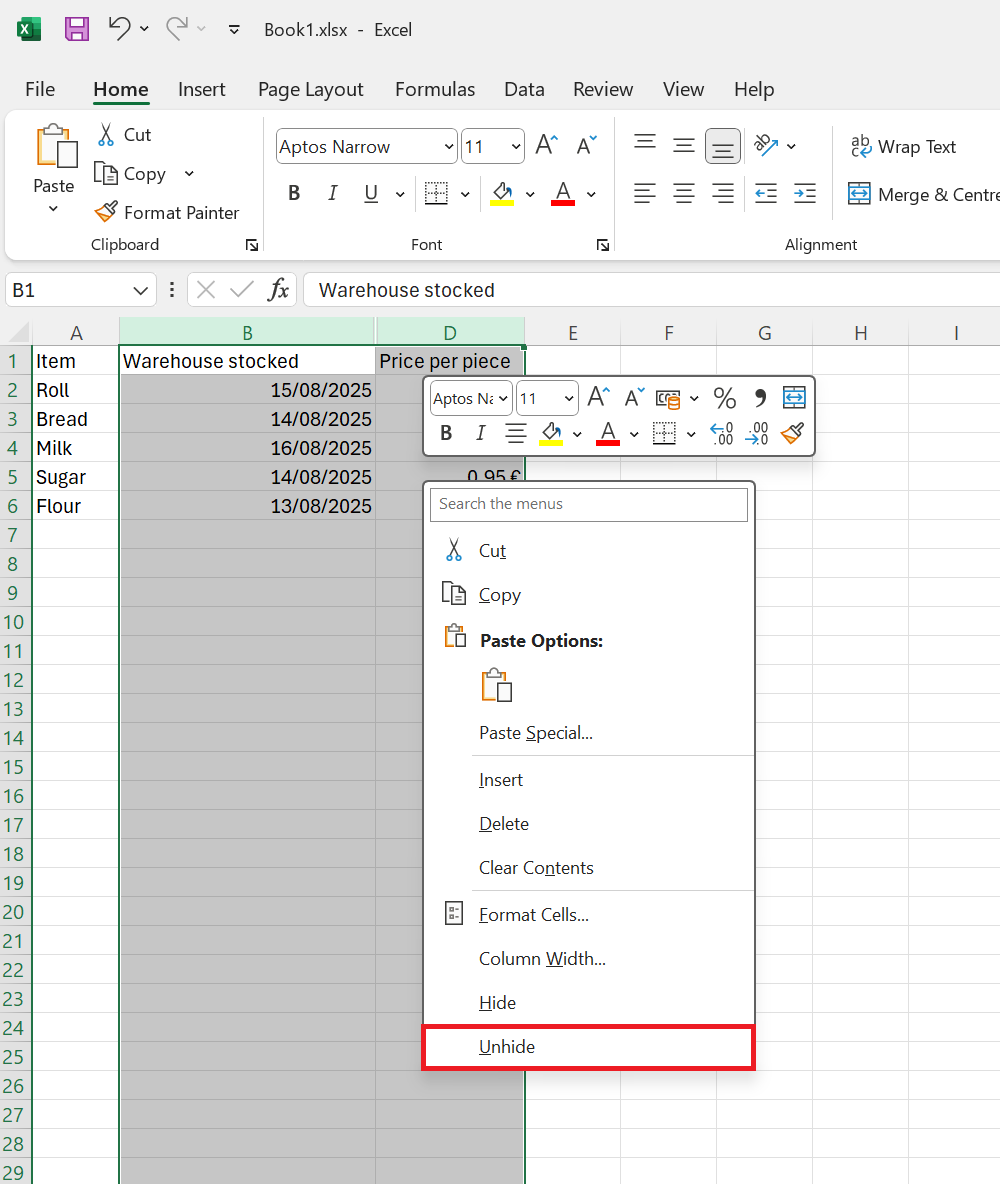
Task: Open the View tab
Action: click(x=684, y=89)
